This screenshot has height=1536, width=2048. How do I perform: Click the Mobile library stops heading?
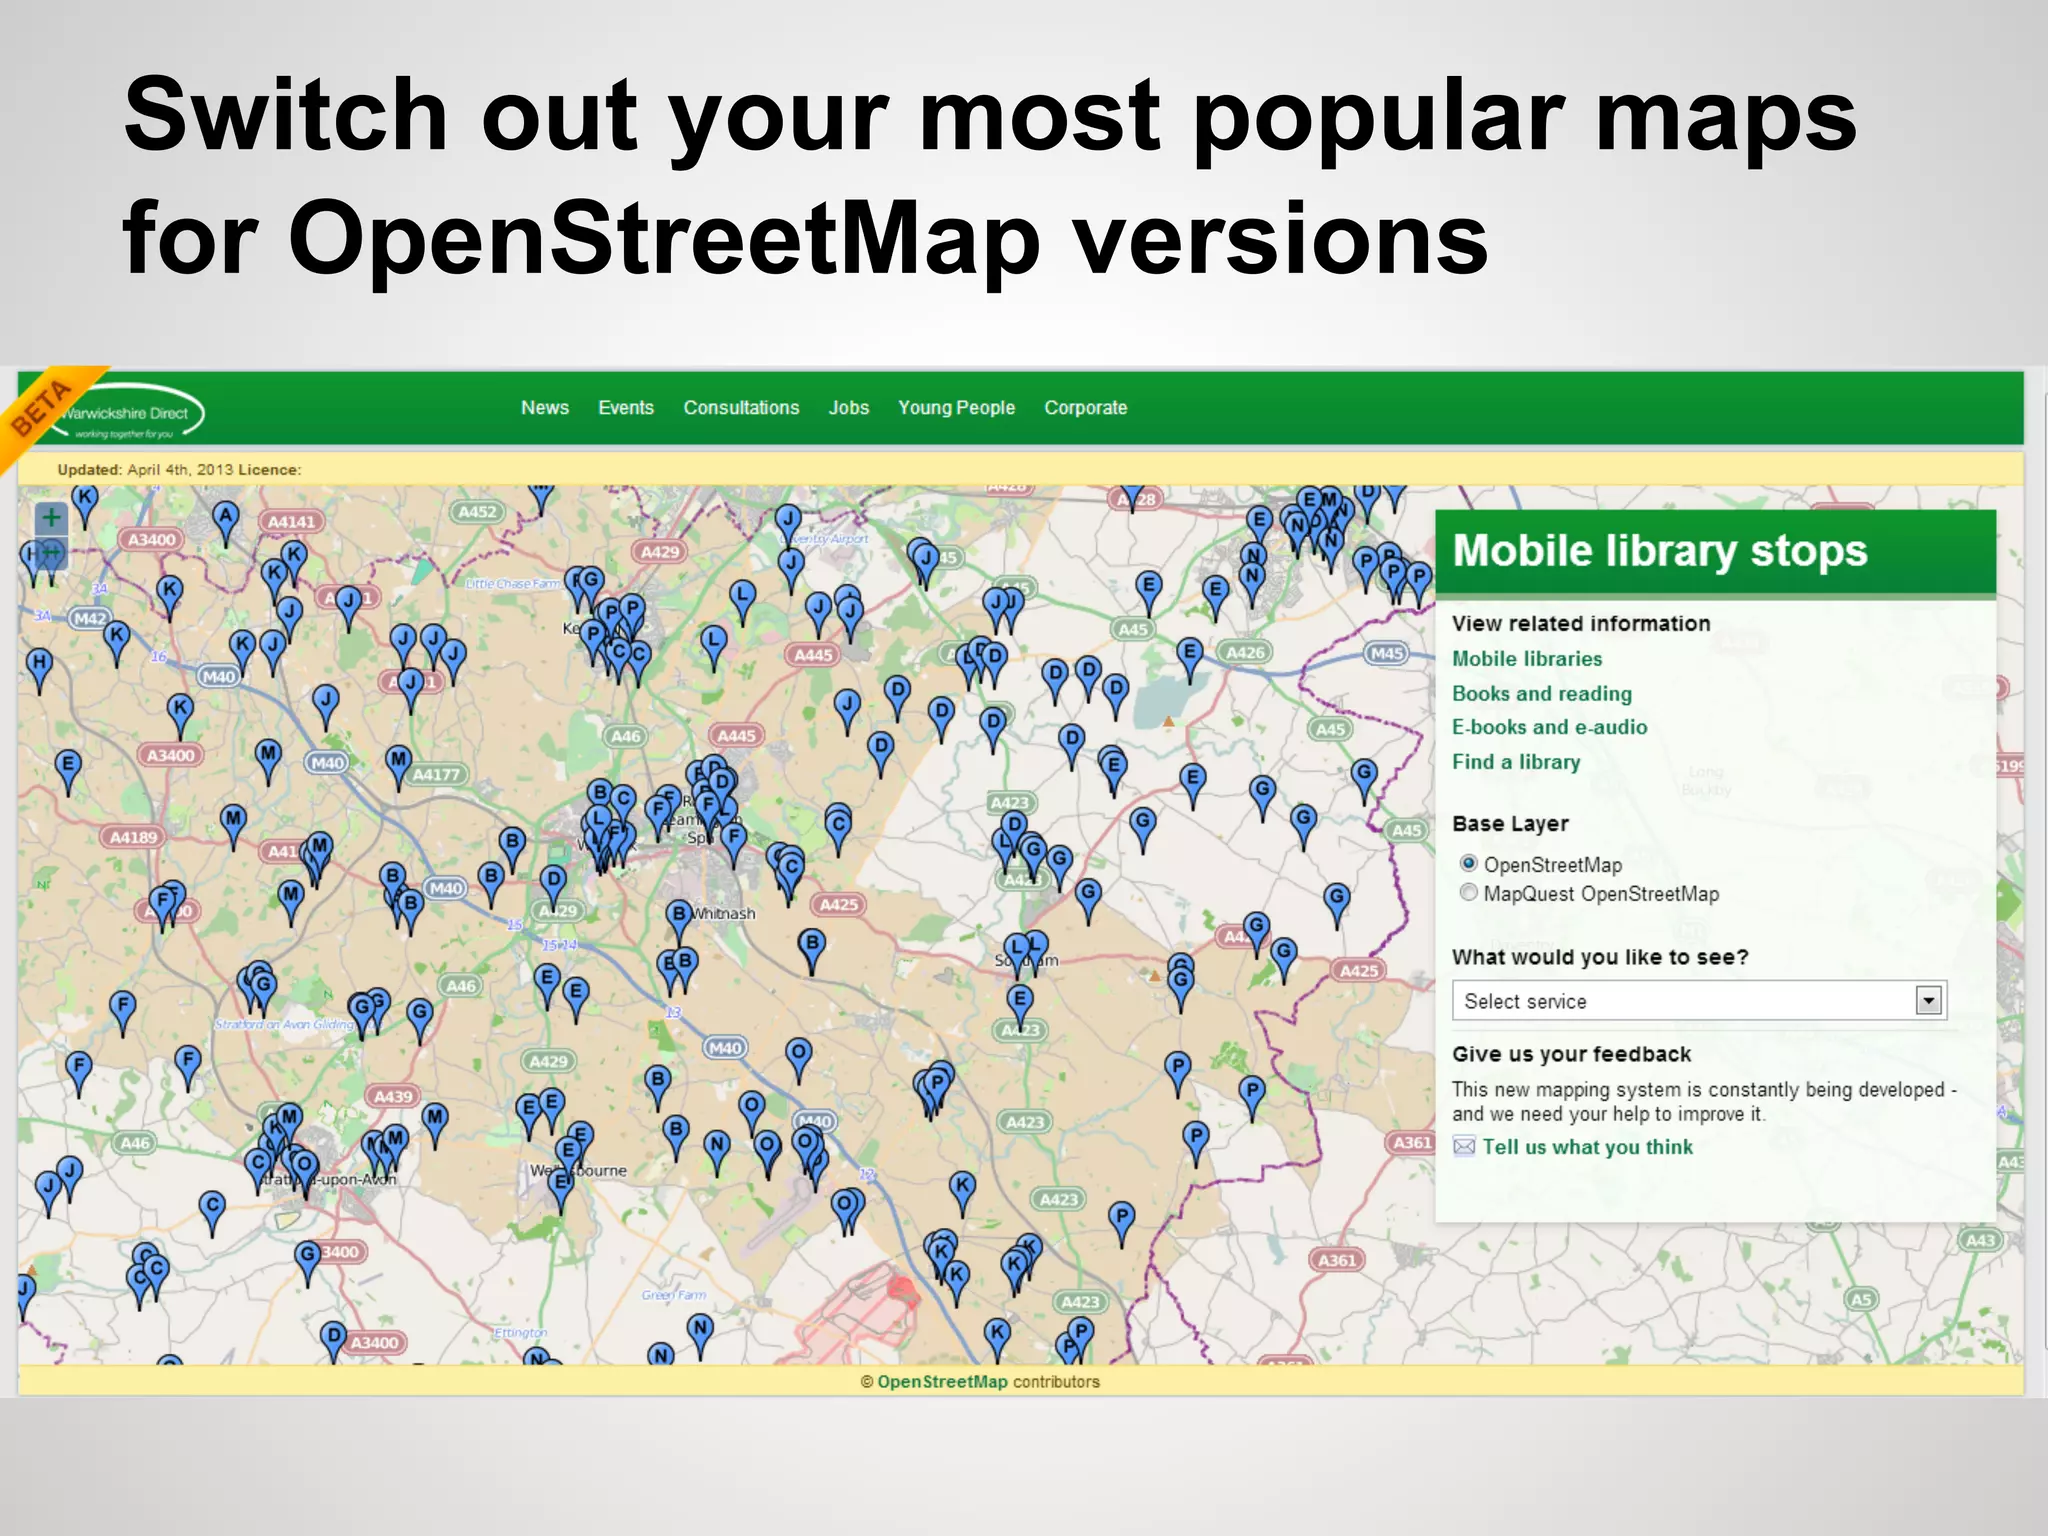click(x=1660, y=551)
